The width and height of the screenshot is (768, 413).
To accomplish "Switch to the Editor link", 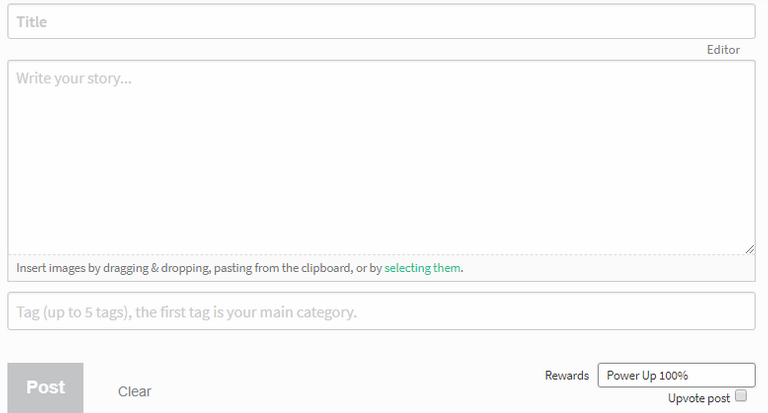I will (x=723, y=50).
